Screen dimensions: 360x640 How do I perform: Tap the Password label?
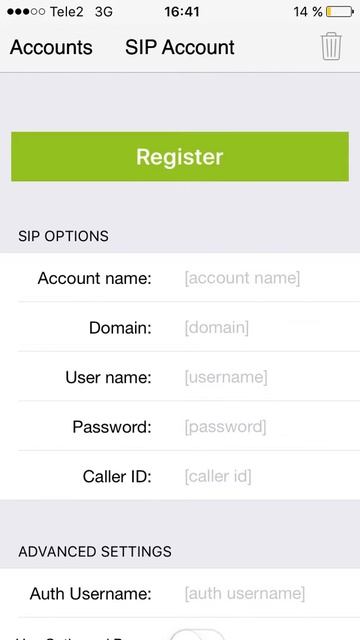112,427
